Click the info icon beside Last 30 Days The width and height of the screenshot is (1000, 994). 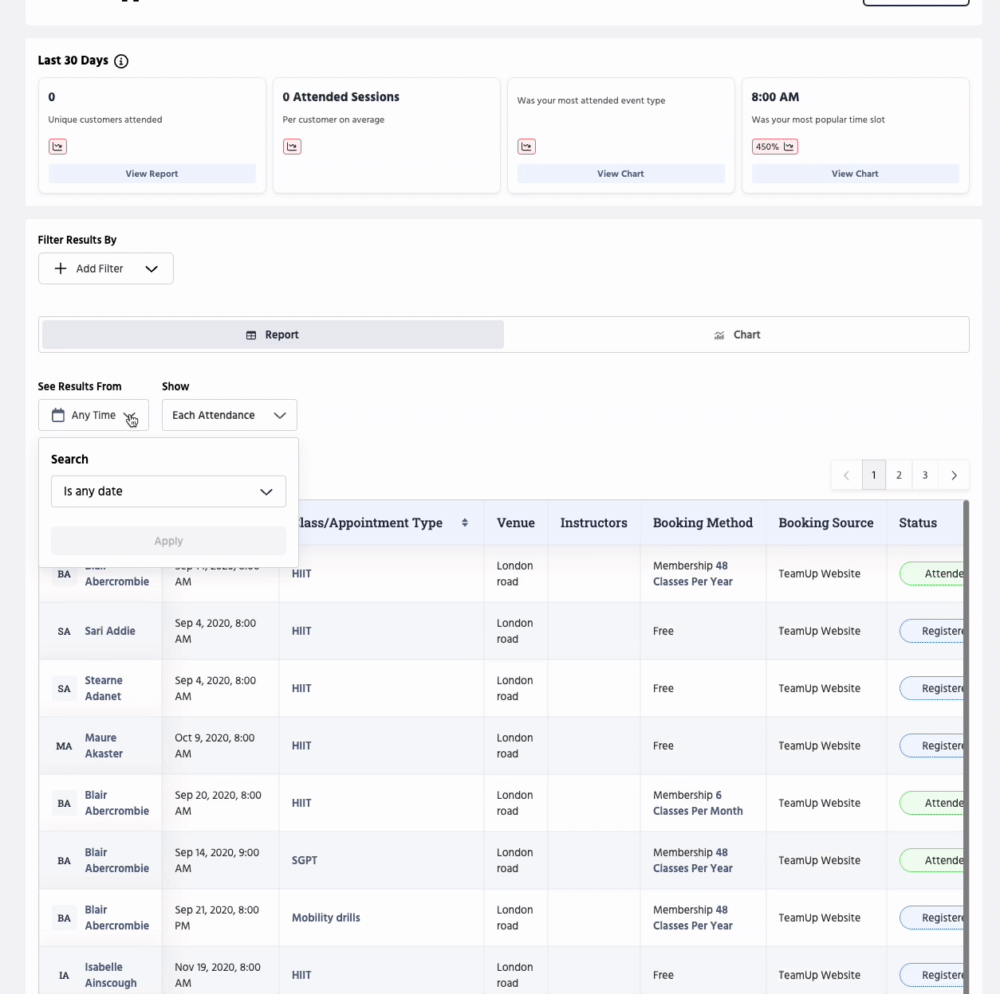click(x=121, y=61)
